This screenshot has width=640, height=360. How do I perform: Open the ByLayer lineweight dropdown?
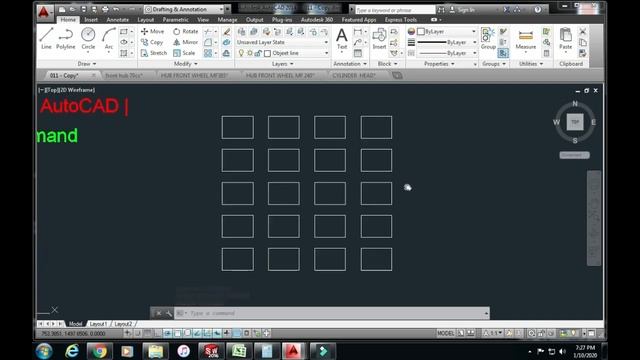coord(446,42)
